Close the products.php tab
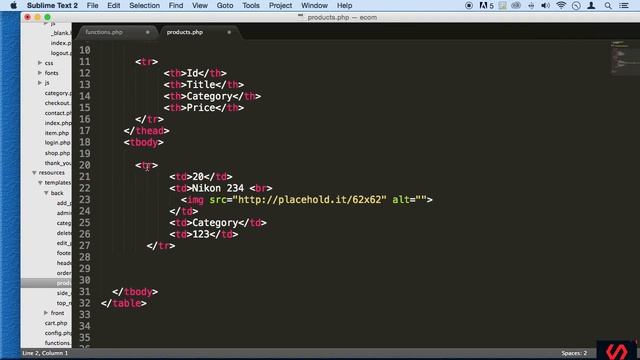640x360 pixels. click(x=229, y=32)
